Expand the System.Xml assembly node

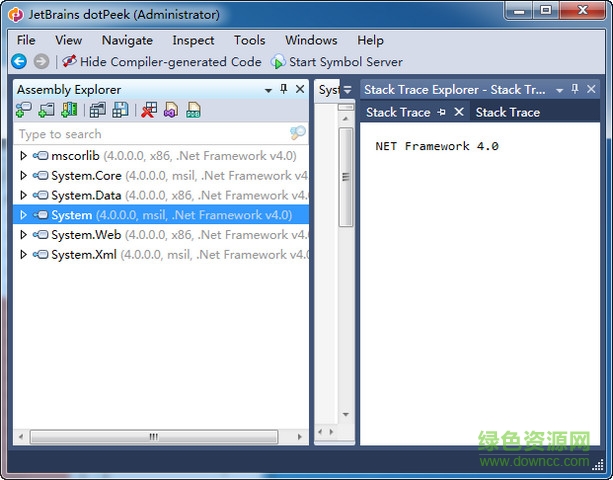coord(23,254)
